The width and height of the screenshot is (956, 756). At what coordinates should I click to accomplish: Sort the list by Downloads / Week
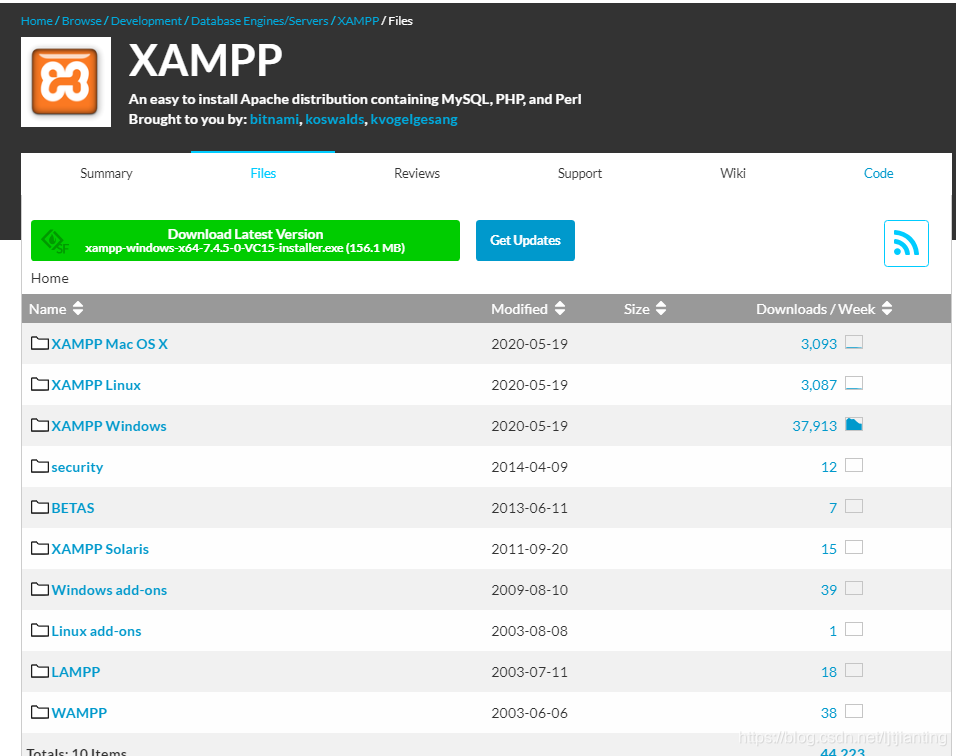point(824,308)
